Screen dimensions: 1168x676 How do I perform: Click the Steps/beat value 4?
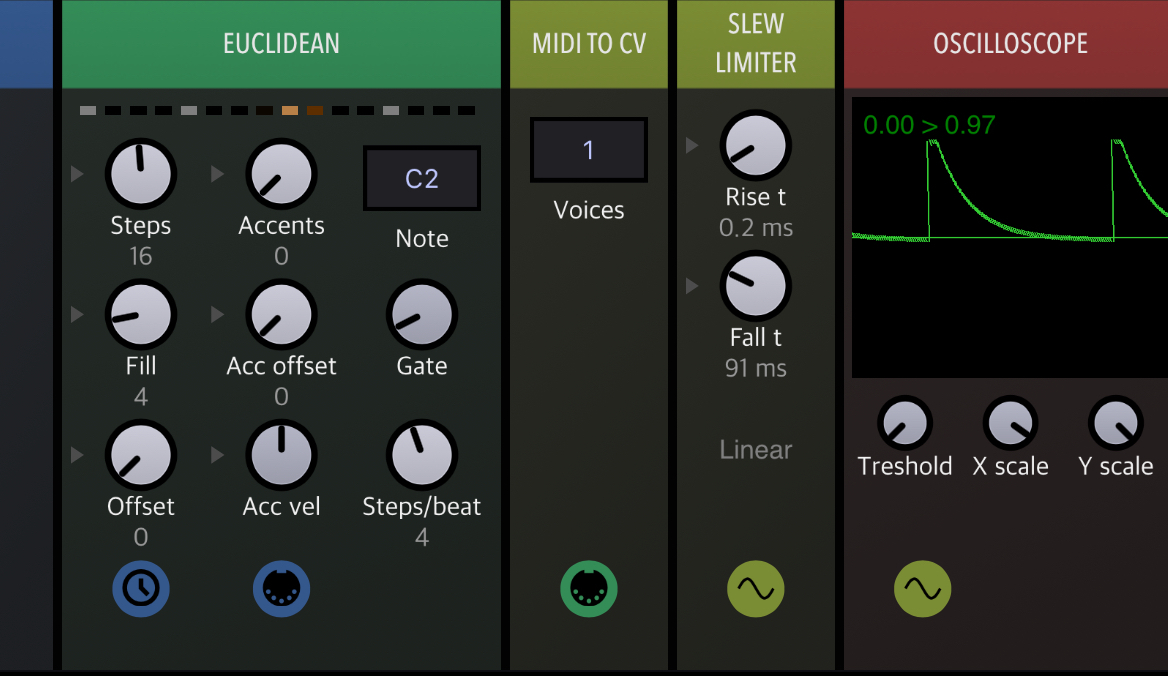[x=422, y=537]
